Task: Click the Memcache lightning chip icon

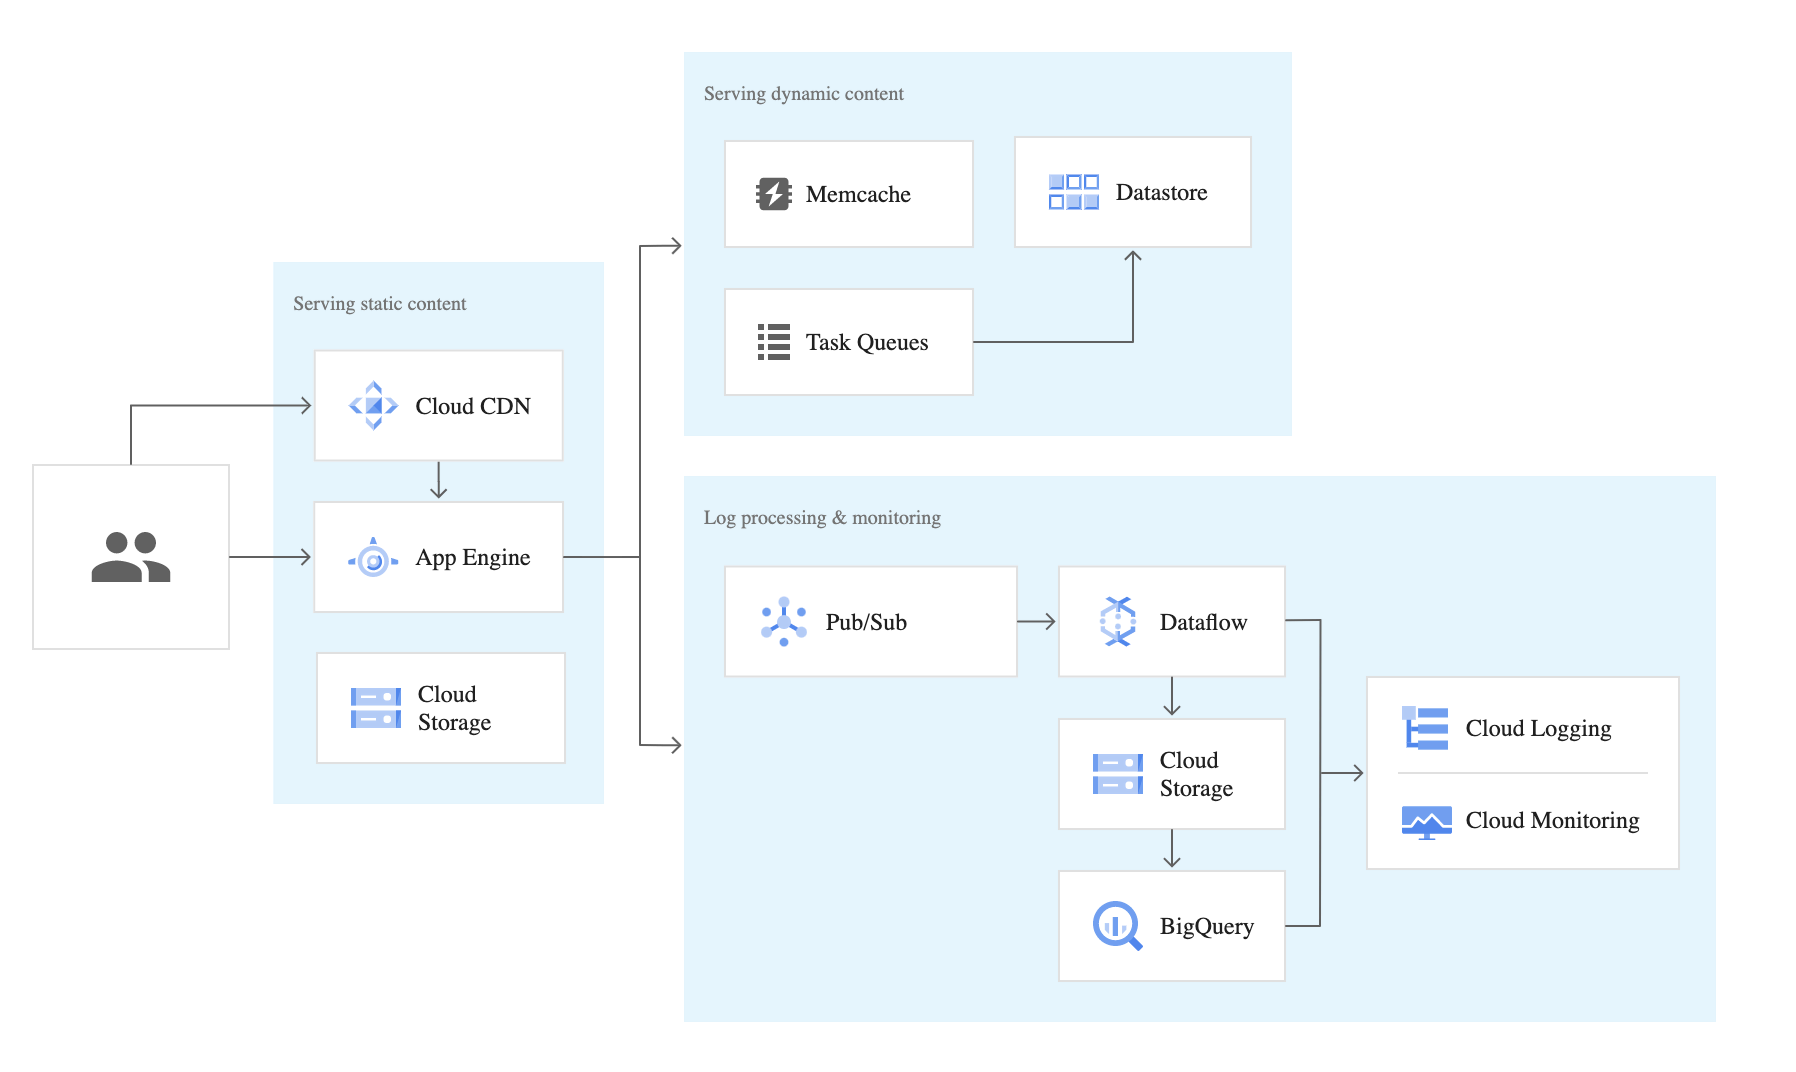Action: pos(774,194)
